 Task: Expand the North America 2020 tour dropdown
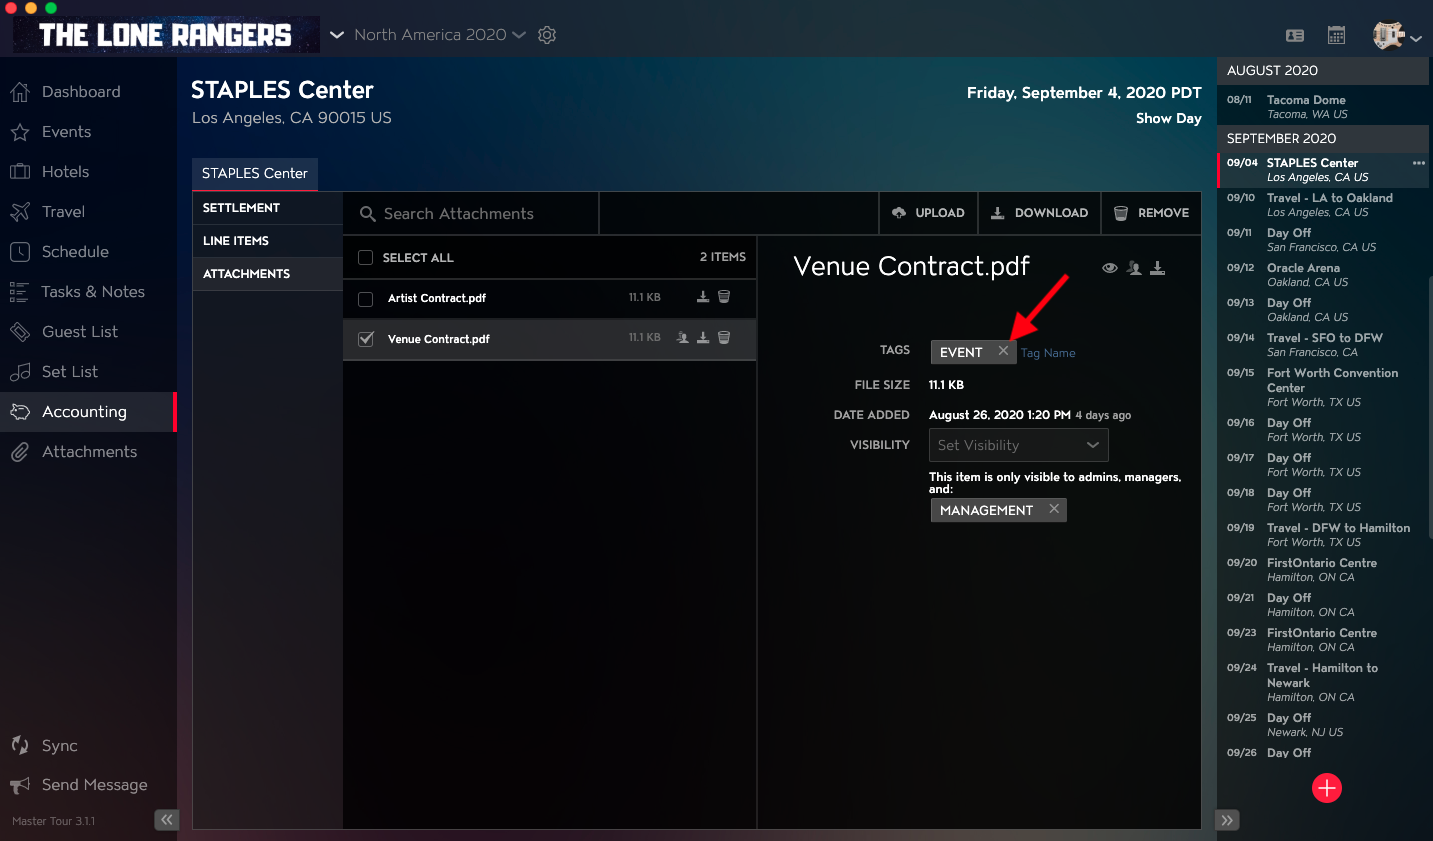pos(519,35)
